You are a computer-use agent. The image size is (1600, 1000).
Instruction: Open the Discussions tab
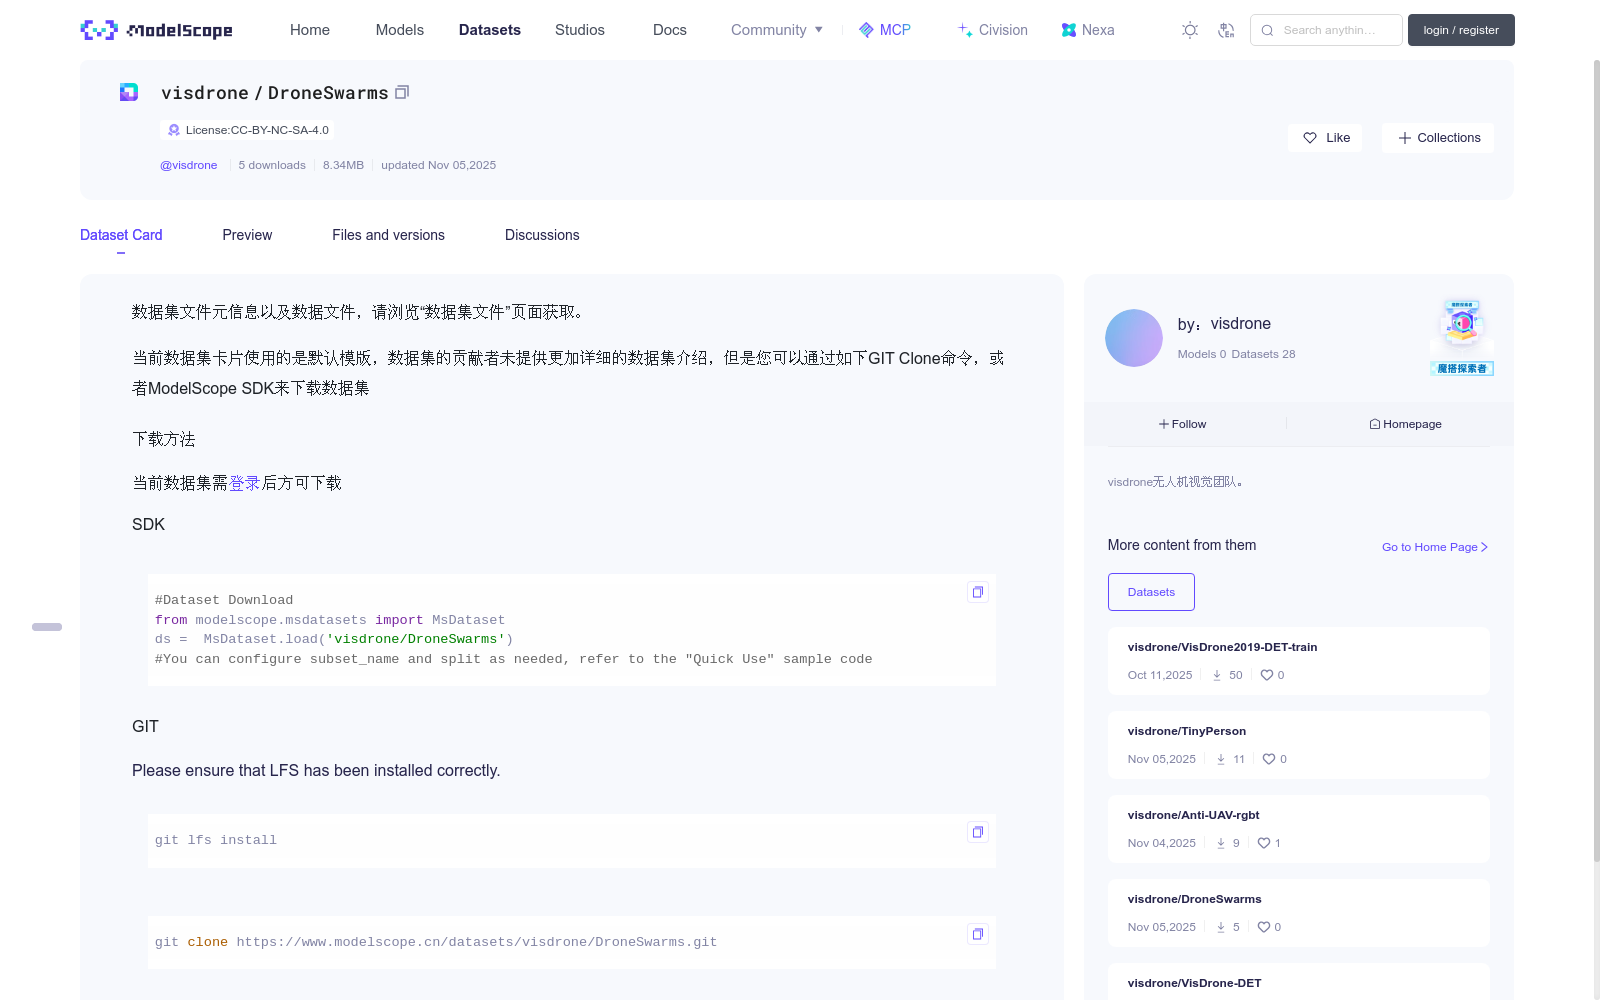[x=542, y=235]
